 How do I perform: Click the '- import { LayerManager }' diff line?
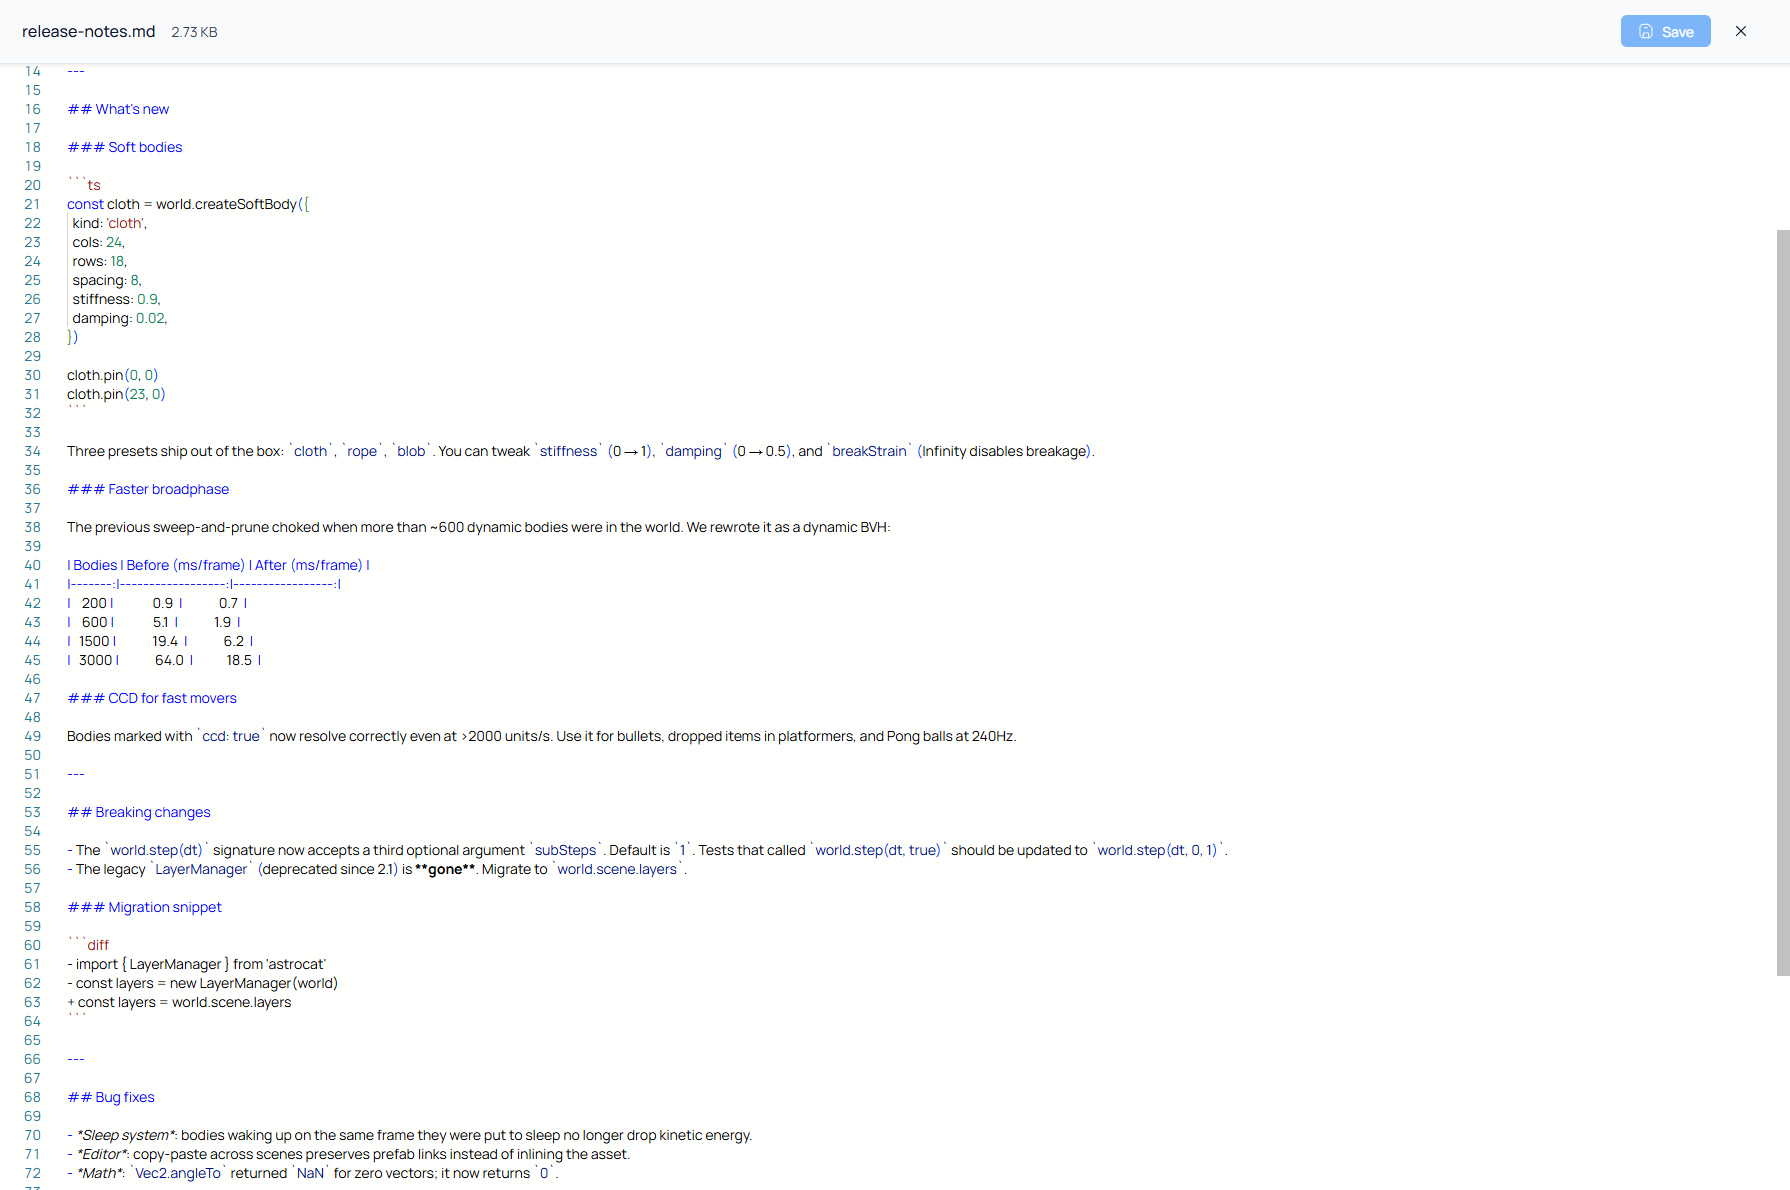click(196, 964)
